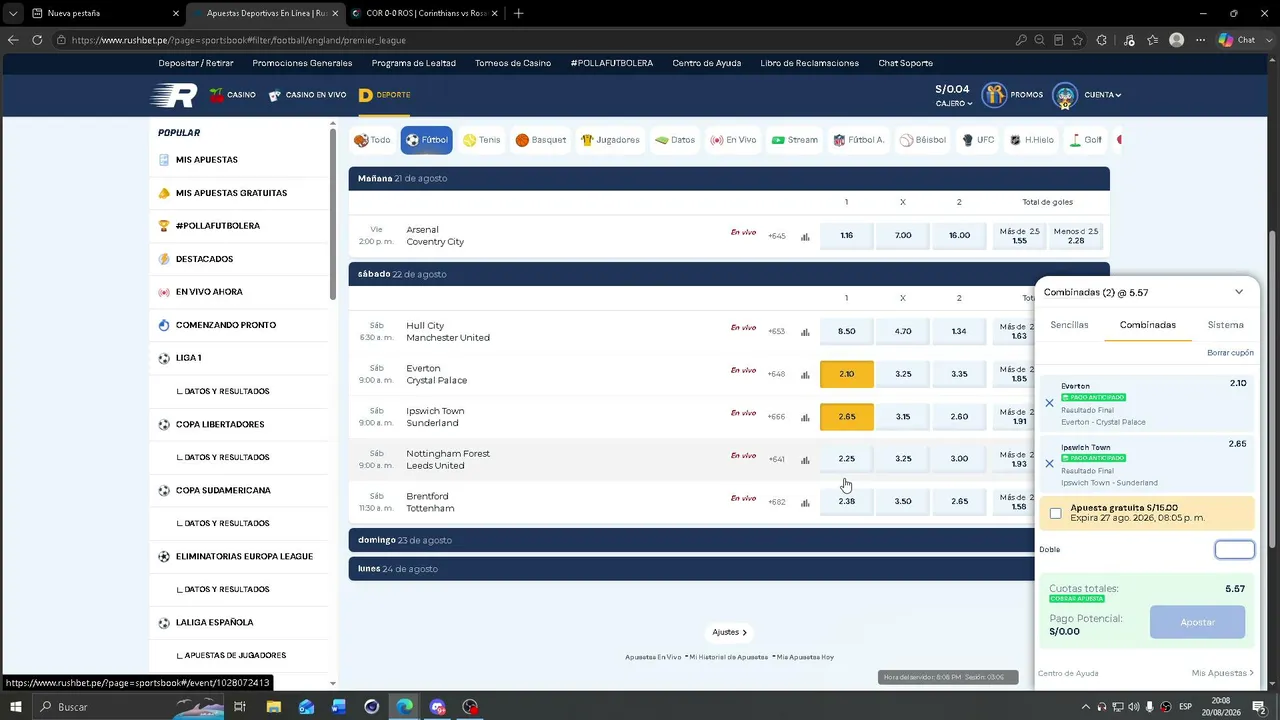Open Task View on the taskbar
The image size is (1280, 720).
240,707
